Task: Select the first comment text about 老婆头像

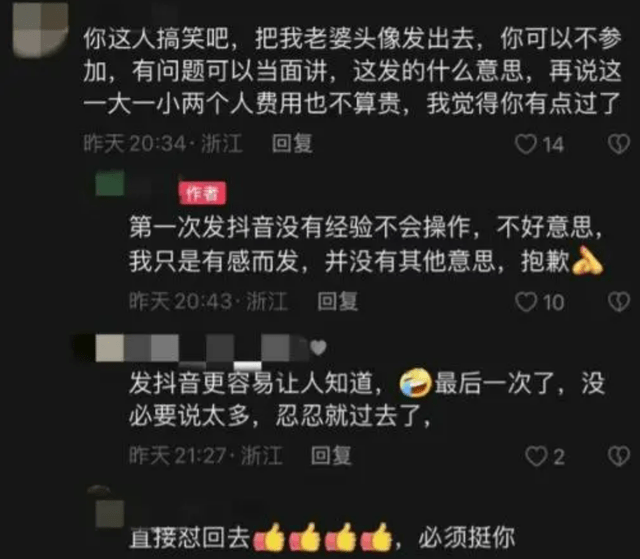Action: point(353,72)
